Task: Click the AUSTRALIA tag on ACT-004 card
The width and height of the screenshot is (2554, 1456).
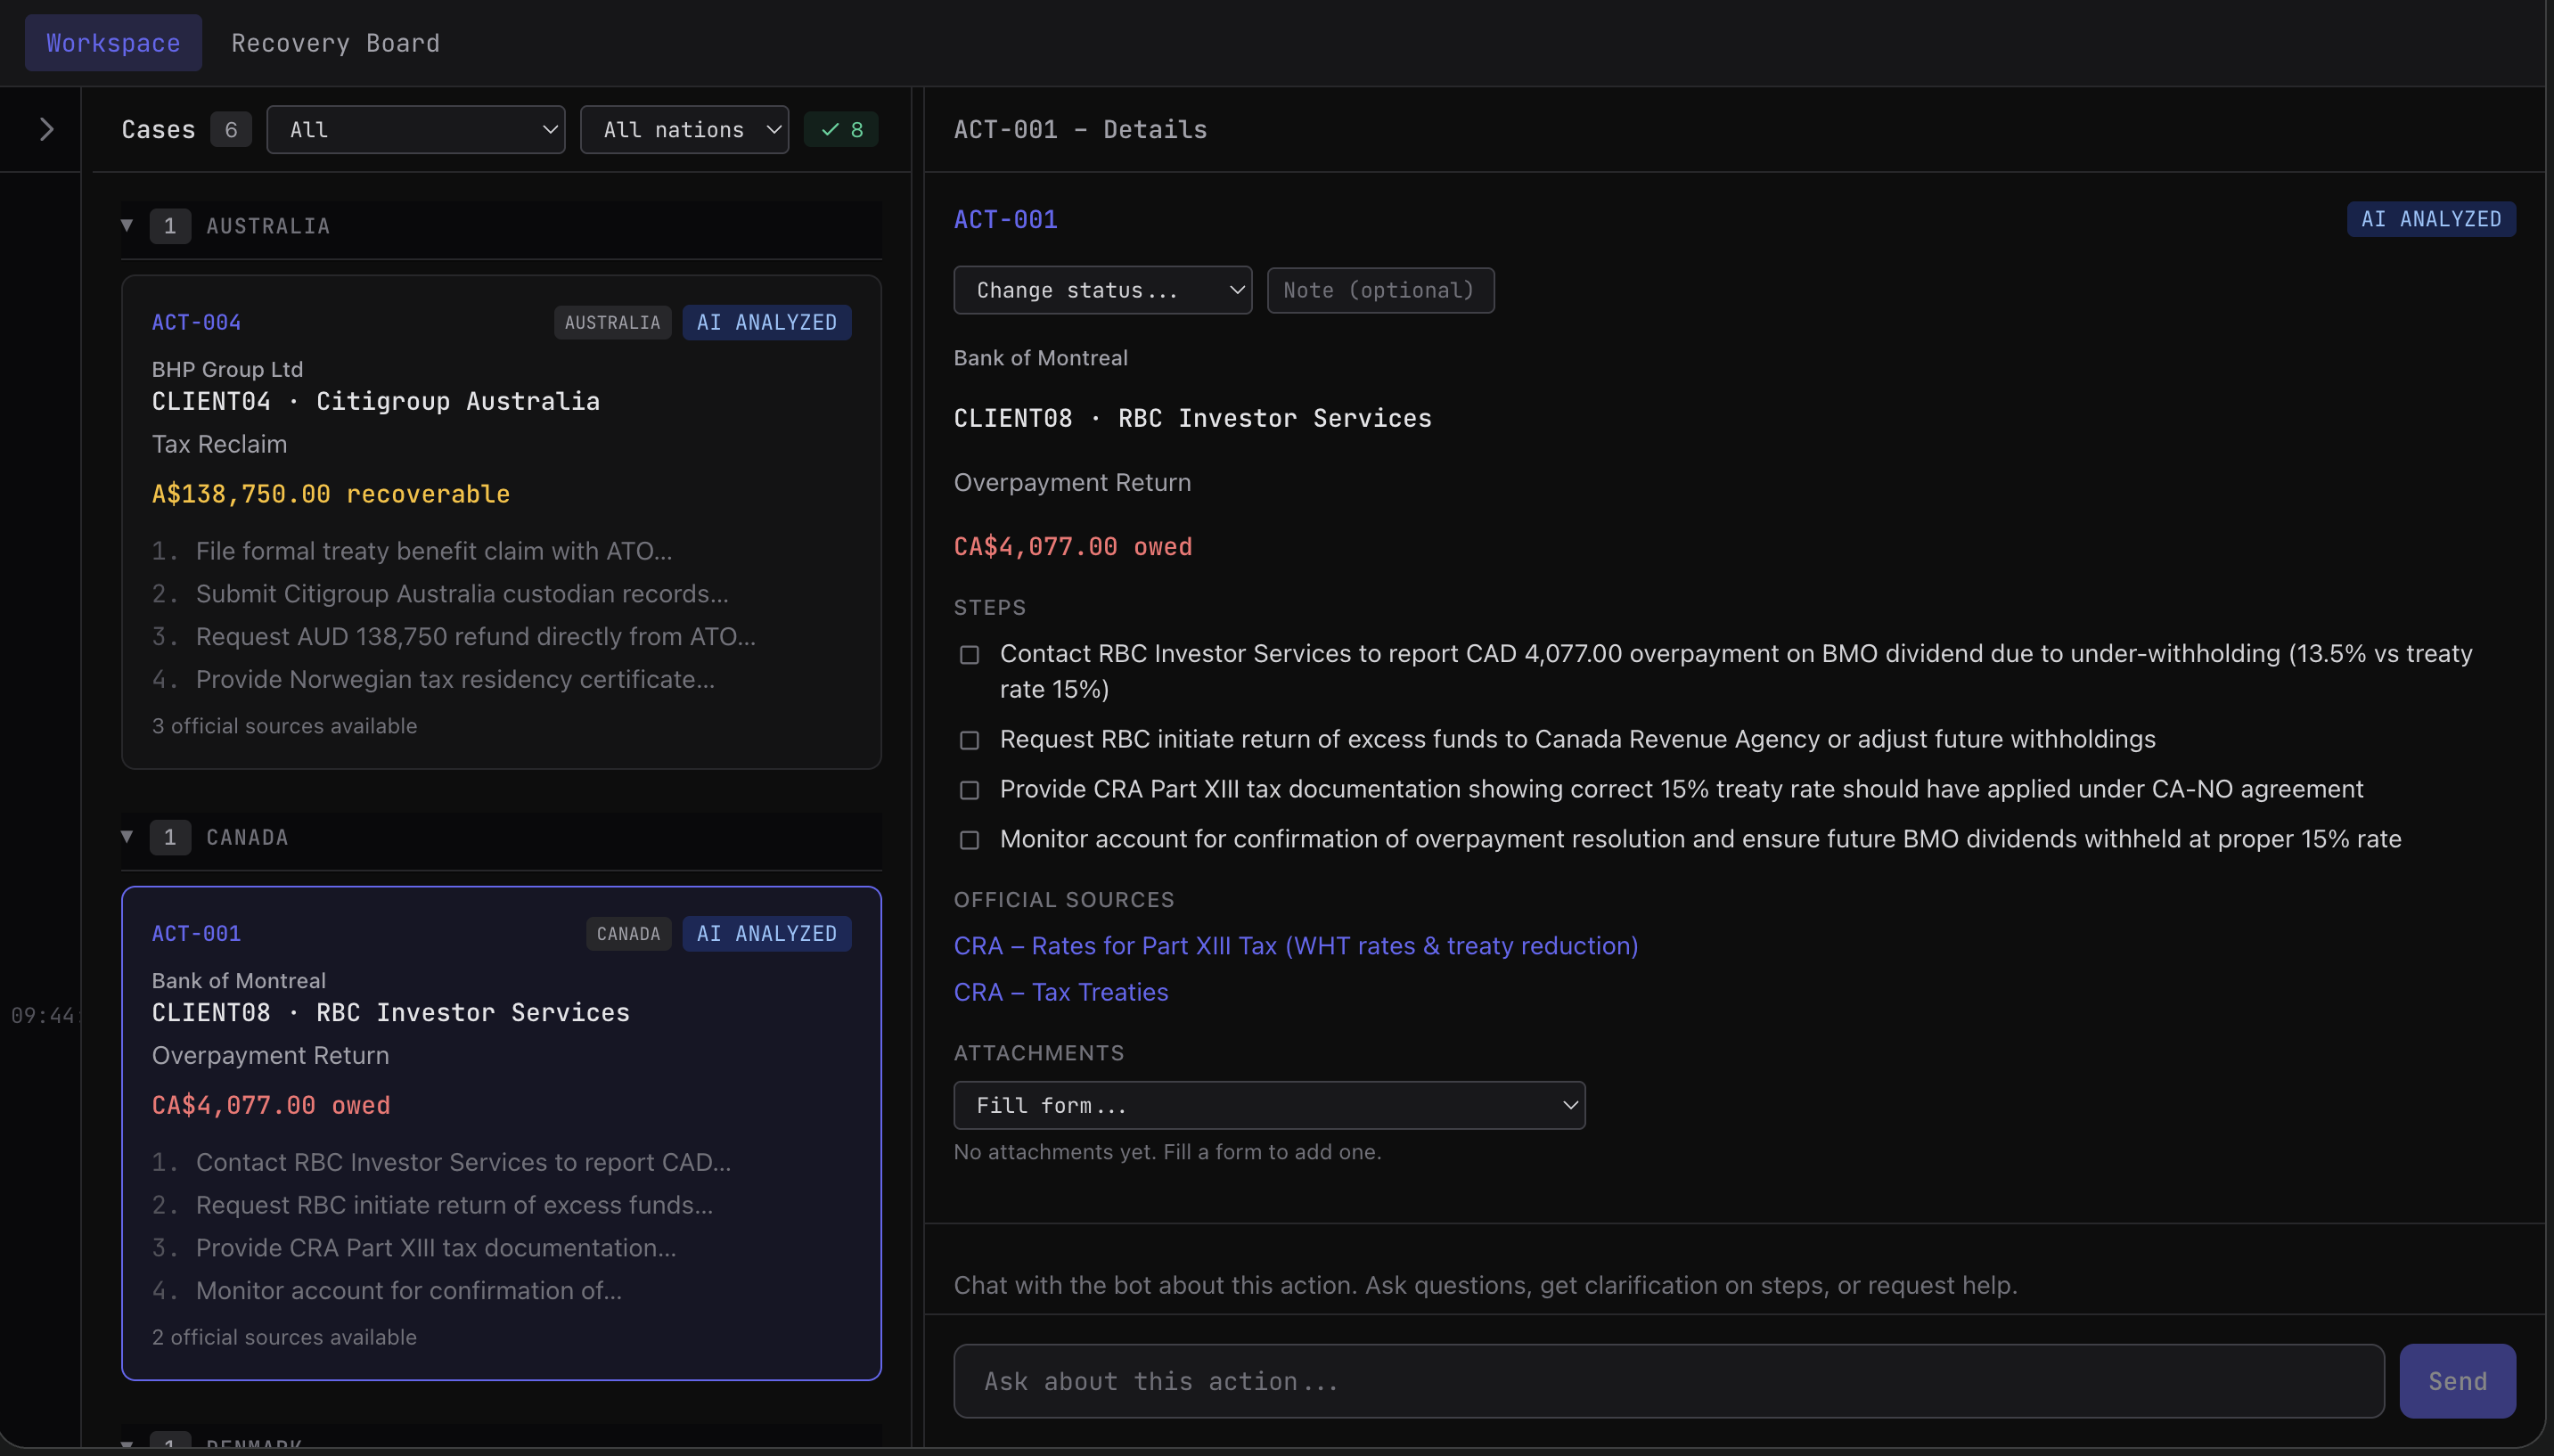Action: (612, 322)
